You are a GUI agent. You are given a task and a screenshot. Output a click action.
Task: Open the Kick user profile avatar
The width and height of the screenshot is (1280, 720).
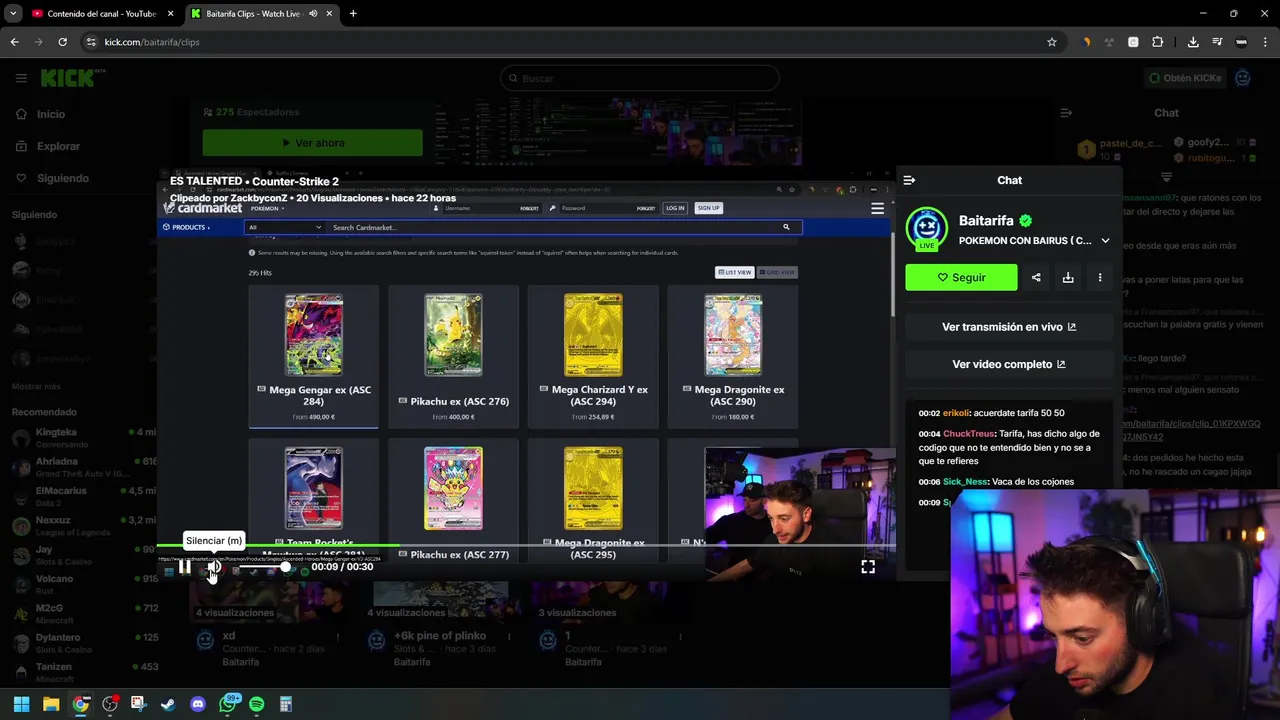pyautogui.click(x=1243, y=78)
